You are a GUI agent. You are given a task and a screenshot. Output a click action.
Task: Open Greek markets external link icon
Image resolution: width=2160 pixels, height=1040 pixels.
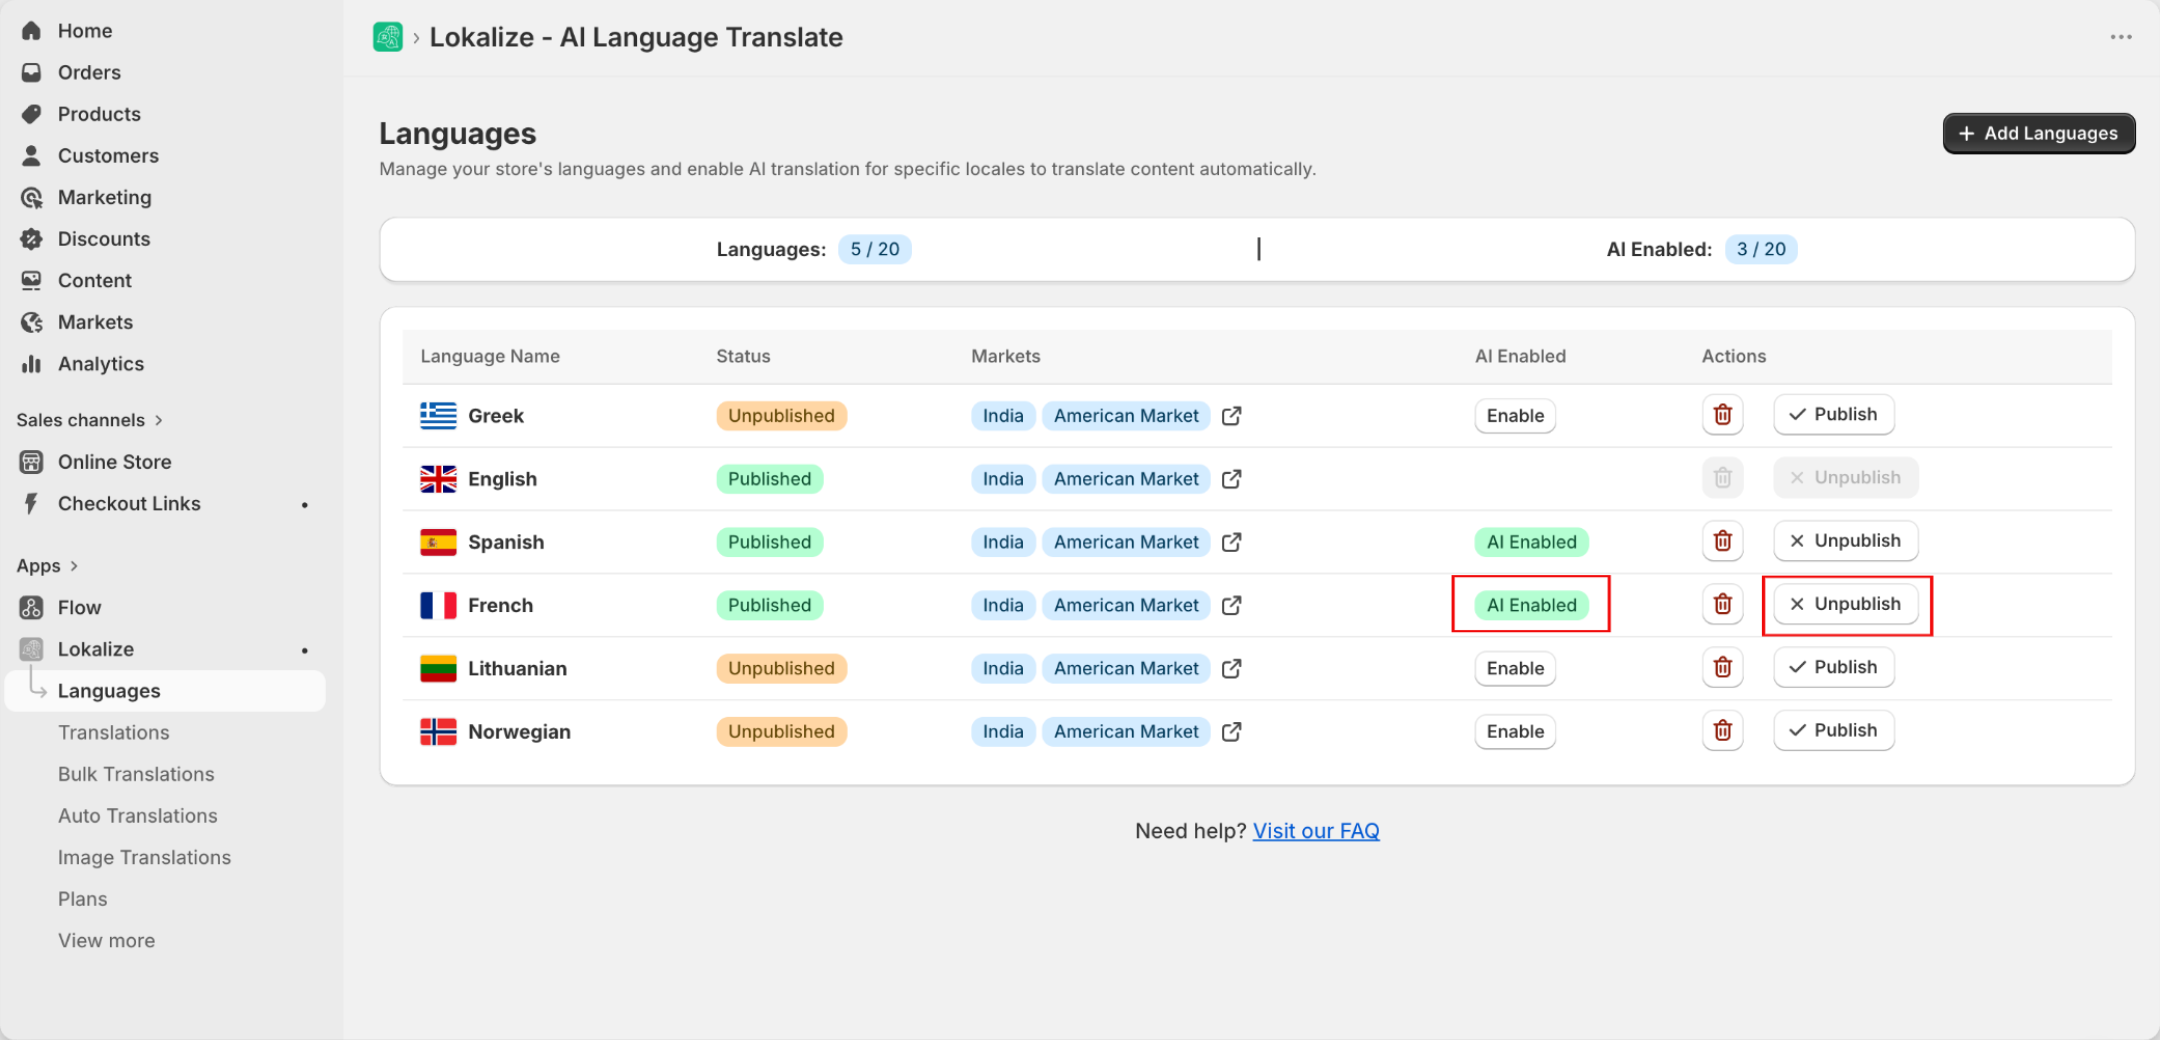click(x=1231, y=416)
